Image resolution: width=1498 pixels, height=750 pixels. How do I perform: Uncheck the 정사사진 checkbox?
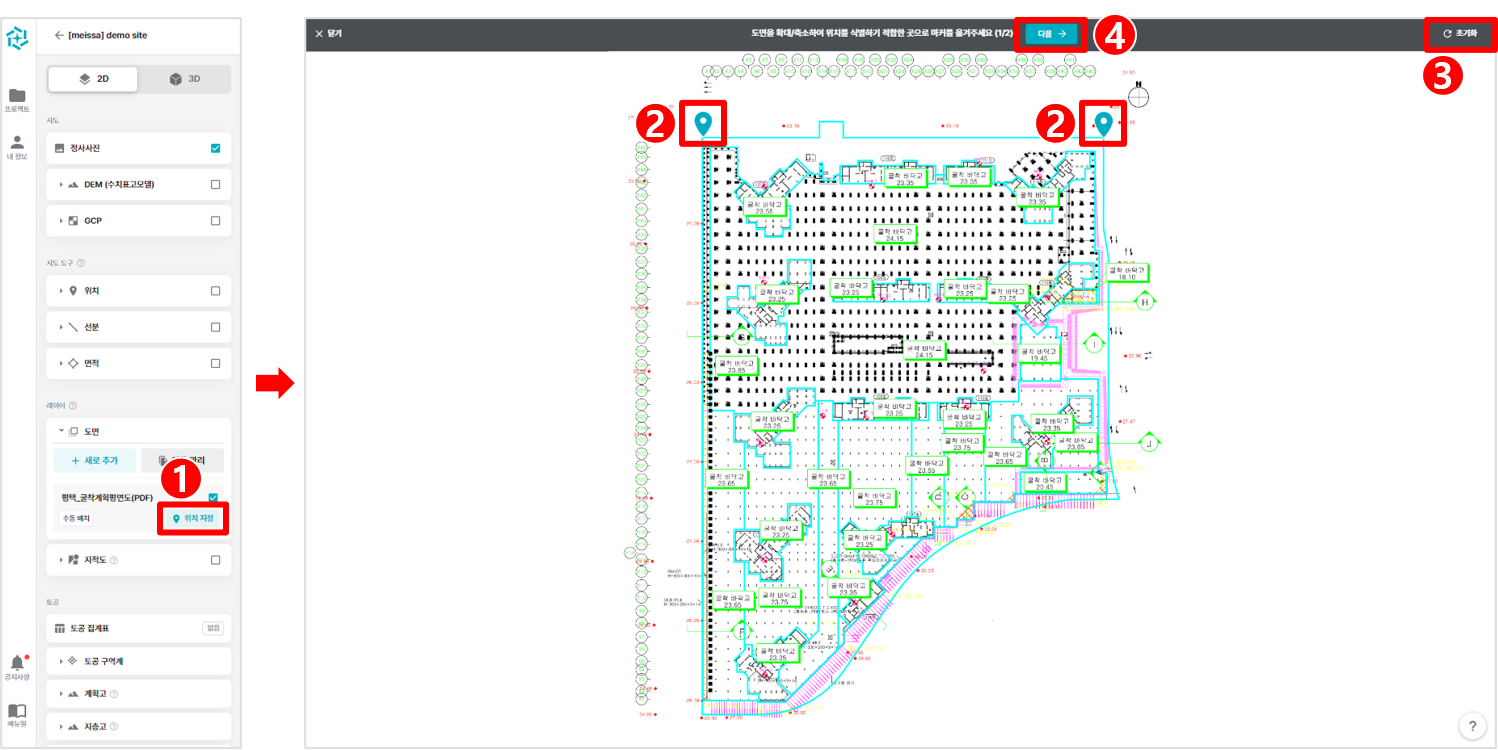pos(215,148)
